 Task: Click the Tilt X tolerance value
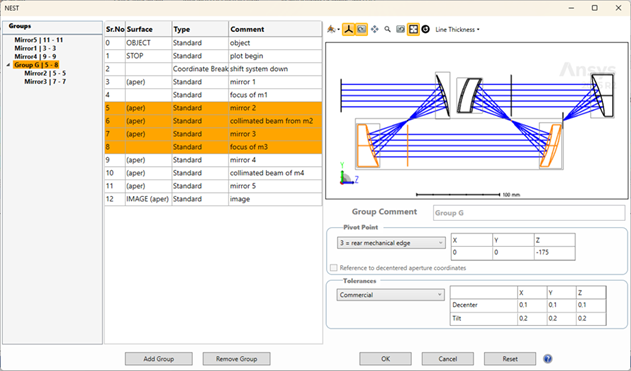click(532, 318)
